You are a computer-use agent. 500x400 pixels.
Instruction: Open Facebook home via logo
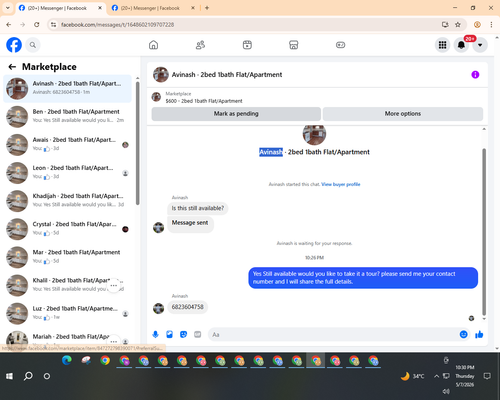(x=14, y=45)
